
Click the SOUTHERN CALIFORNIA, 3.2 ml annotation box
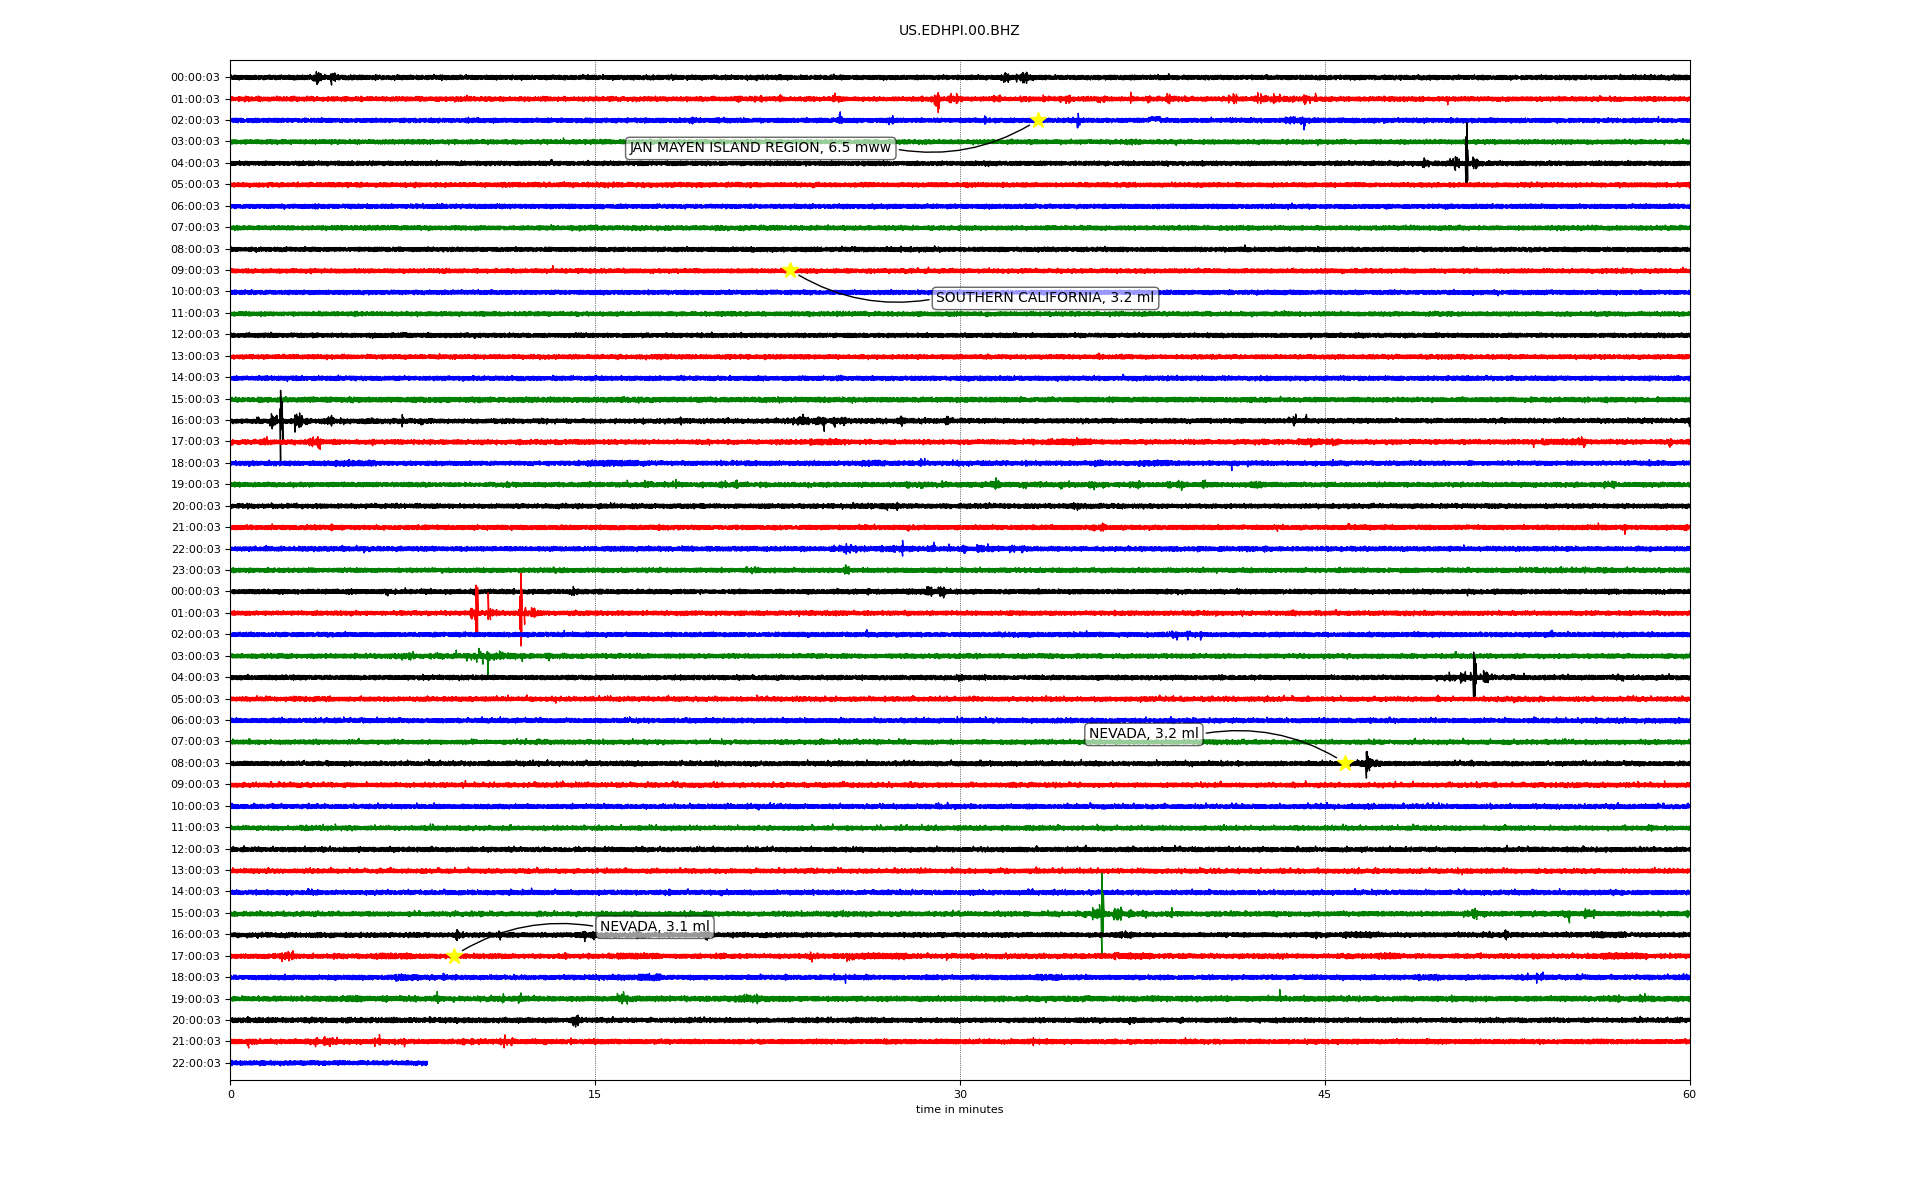[1045, 298]
